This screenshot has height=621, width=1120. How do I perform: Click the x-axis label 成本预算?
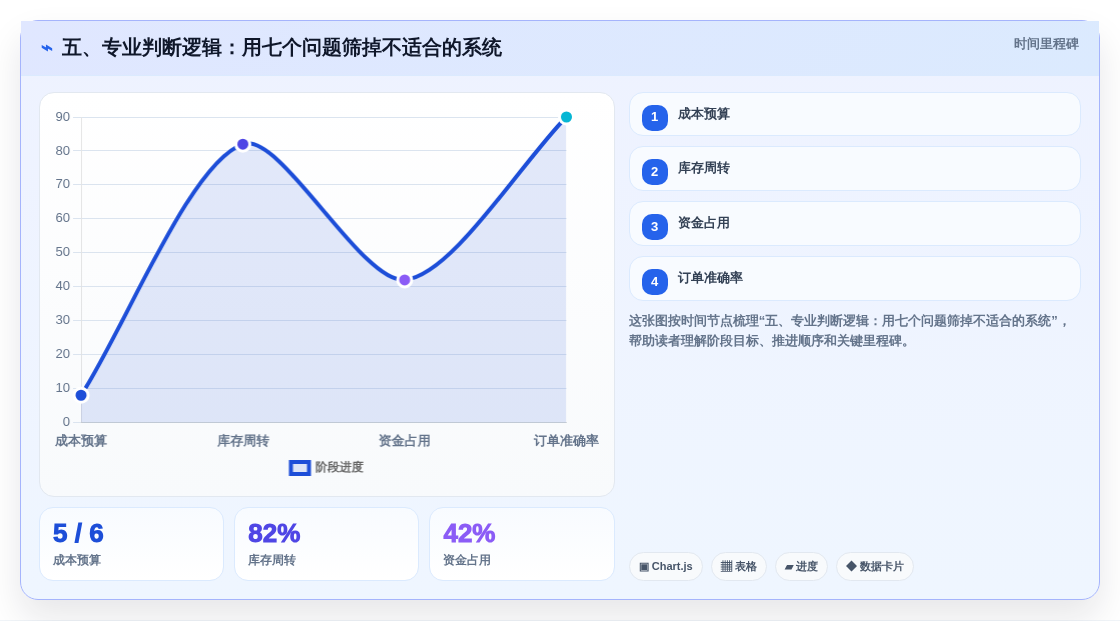(x=81, y=441)
